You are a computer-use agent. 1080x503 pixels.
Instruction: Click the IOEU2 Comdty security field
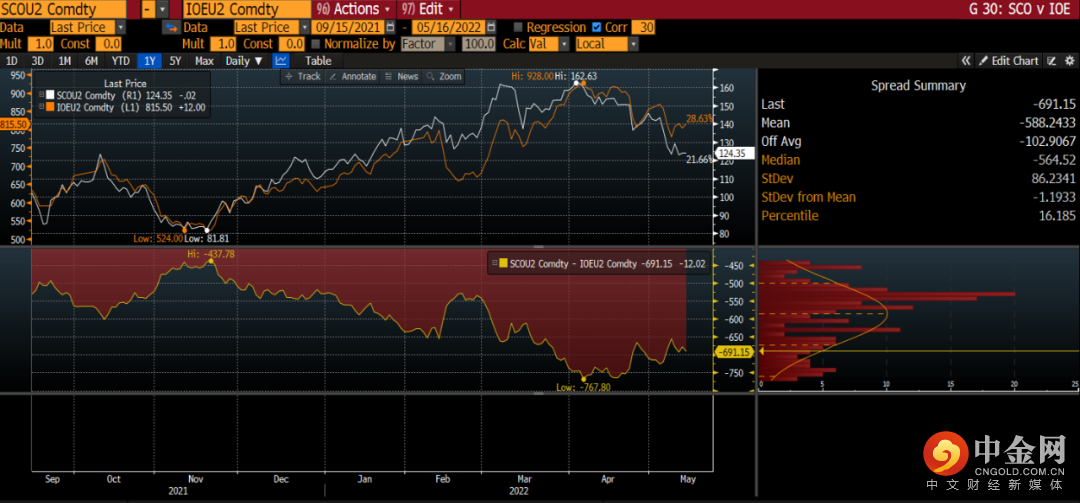[x=248, y=10]
